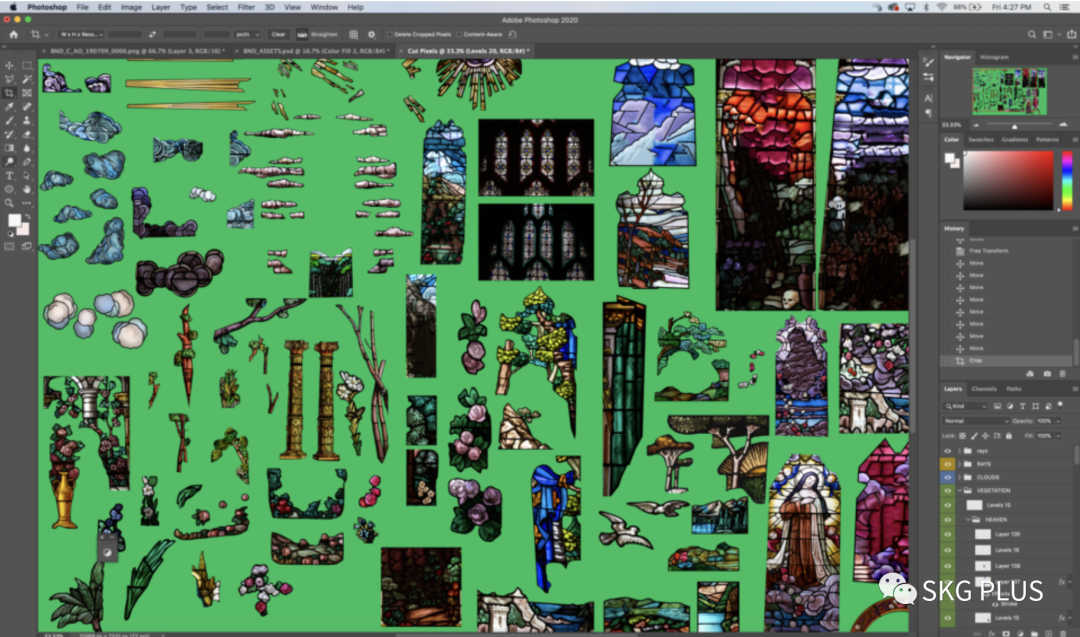Viewport: 1080px width, 637px height.
Task: Open the Normal blend mode dropdown
Action: click(975, 421)
